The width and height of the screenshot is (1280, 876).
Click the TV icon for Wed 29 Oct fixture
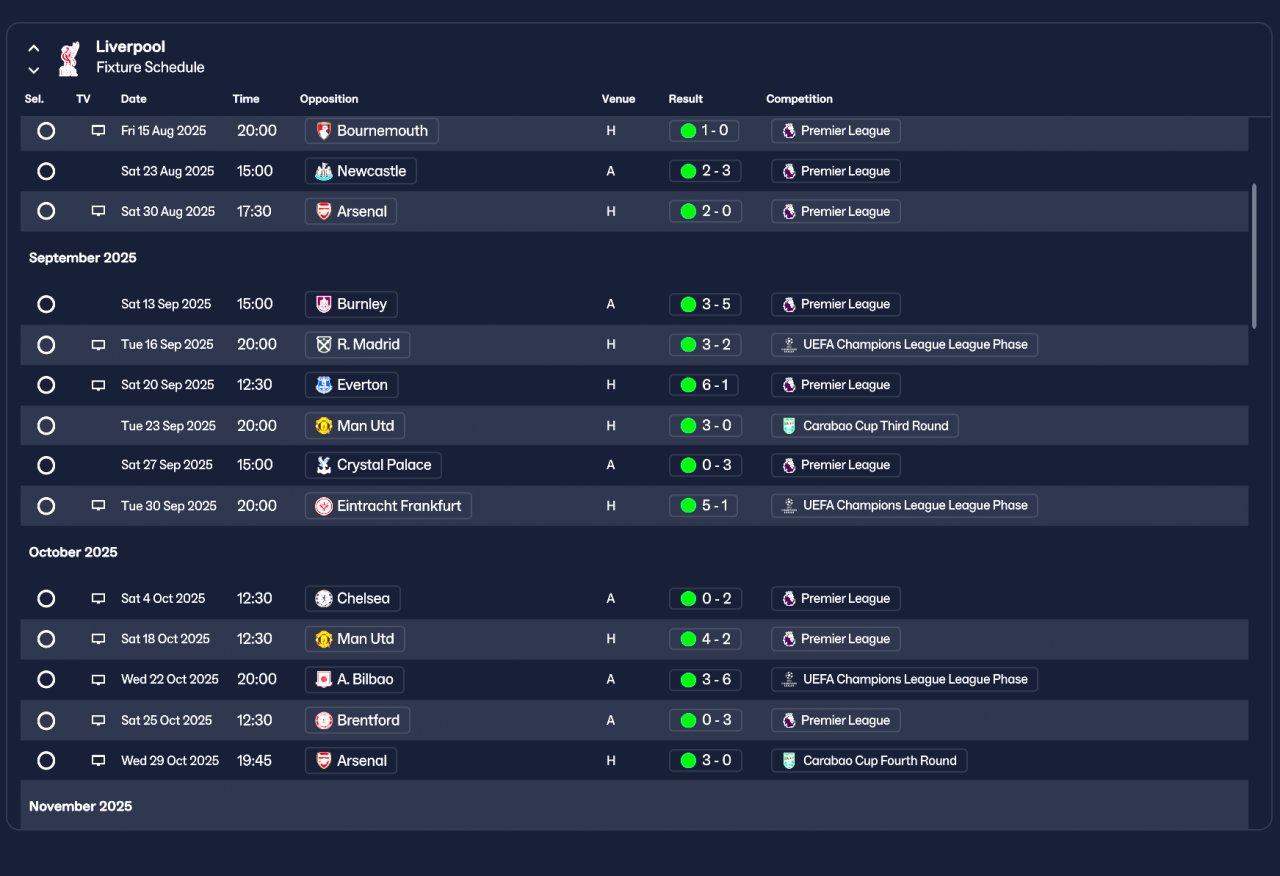click(x=98, y=761)
